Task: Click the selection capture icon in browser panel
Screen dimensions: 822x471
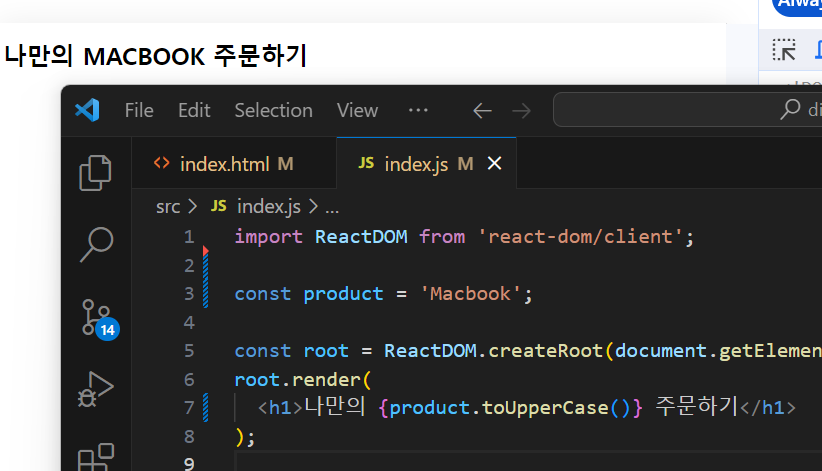Action: [784, 50]
